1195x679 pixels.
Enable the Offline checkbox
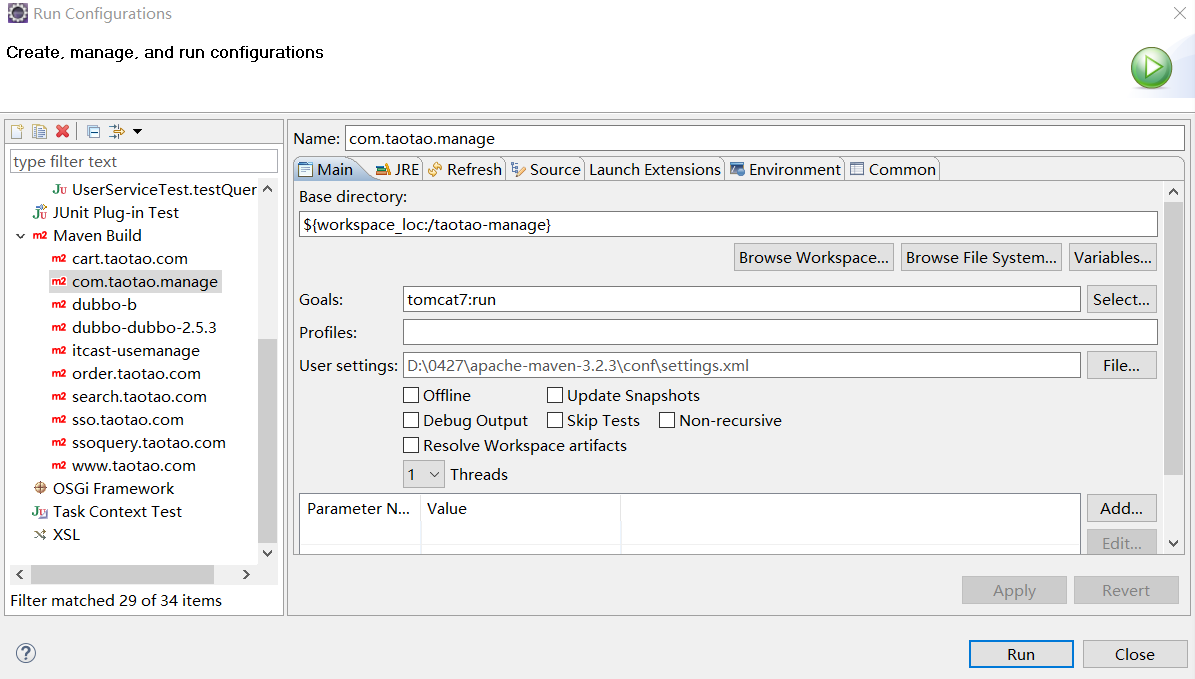click(411, 395)
